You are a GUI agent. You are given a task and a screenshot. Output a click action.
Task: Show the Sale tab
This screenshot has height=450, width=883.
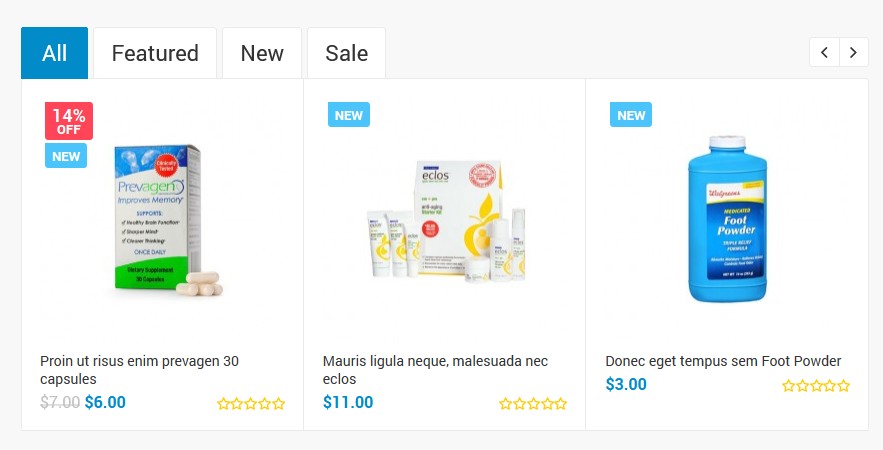pyautogui.click(x=346, y=53)
